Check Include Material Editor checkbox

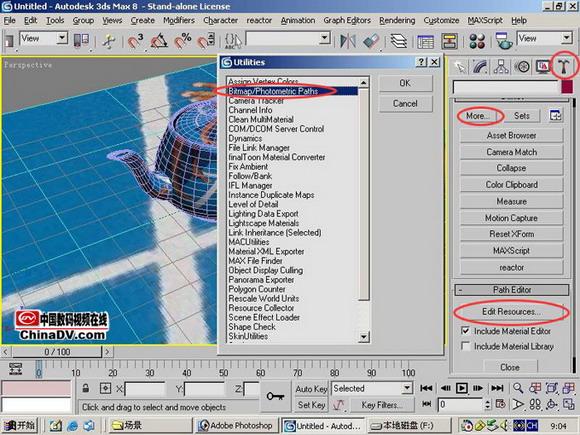465,331
